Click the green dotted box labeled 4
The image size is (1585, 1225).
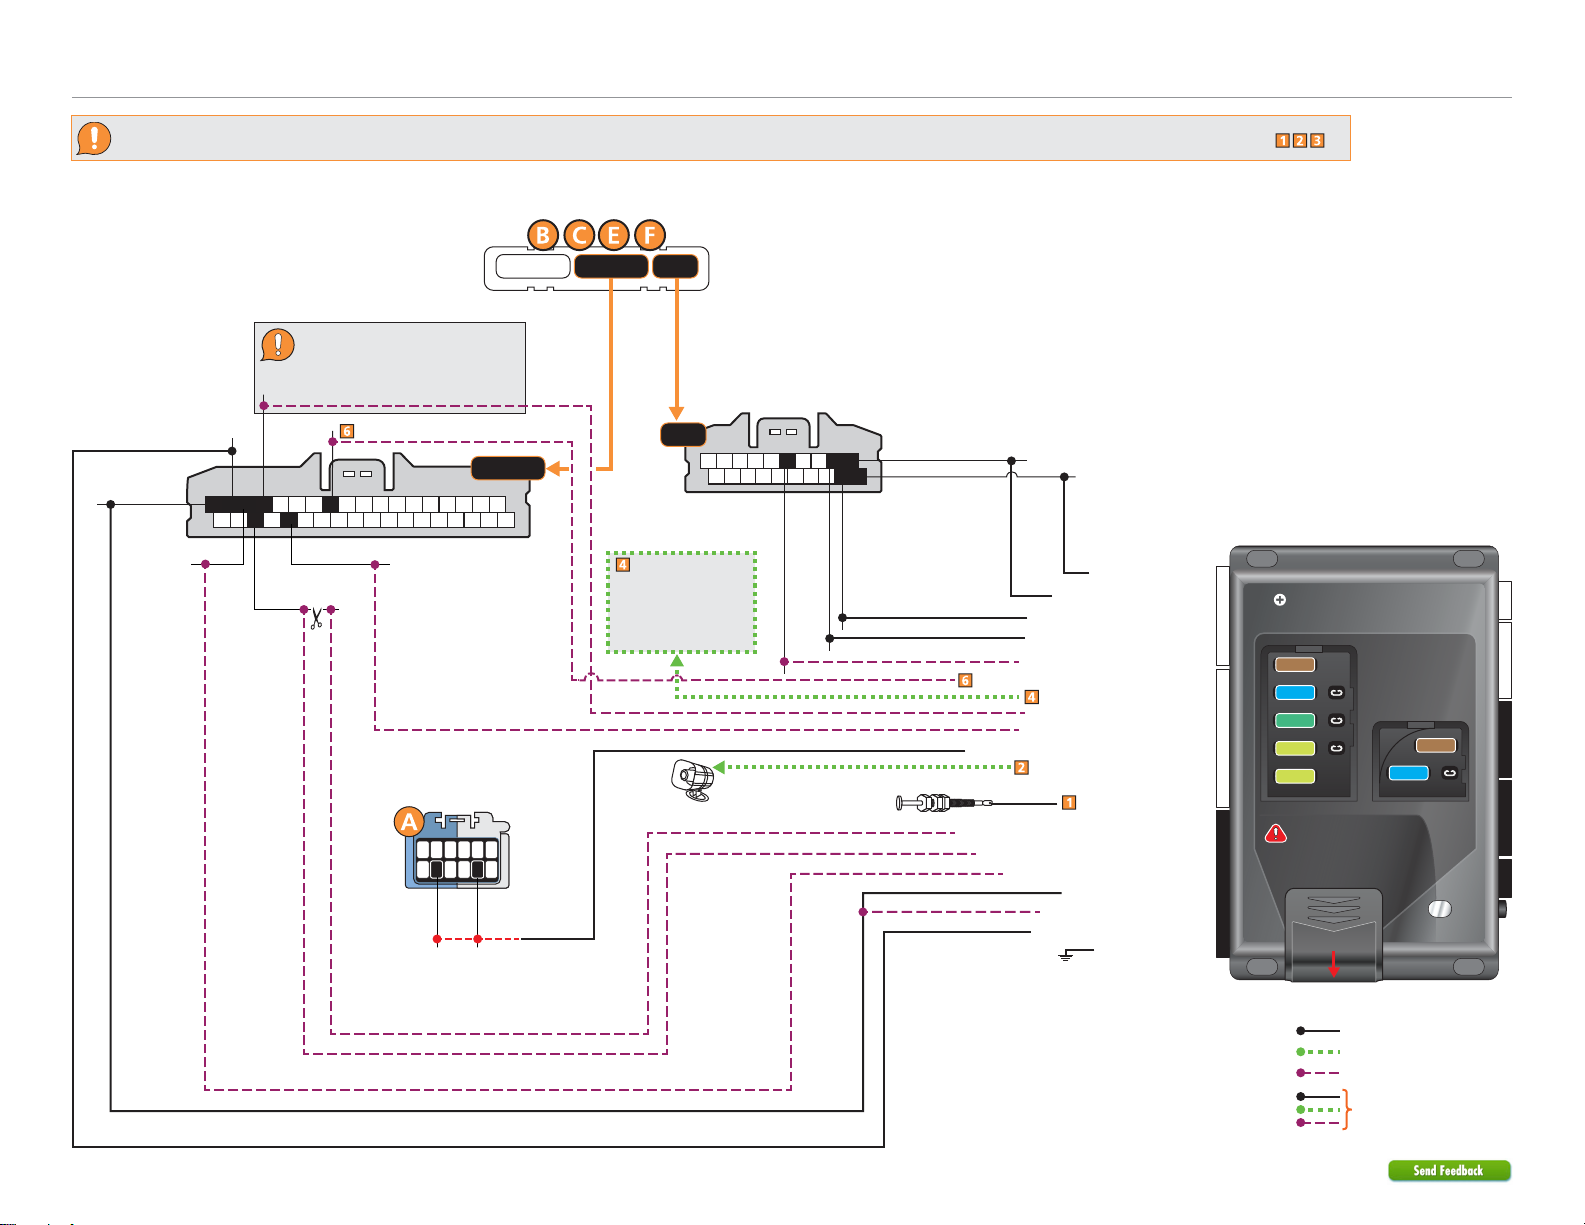tap(681, 602)
